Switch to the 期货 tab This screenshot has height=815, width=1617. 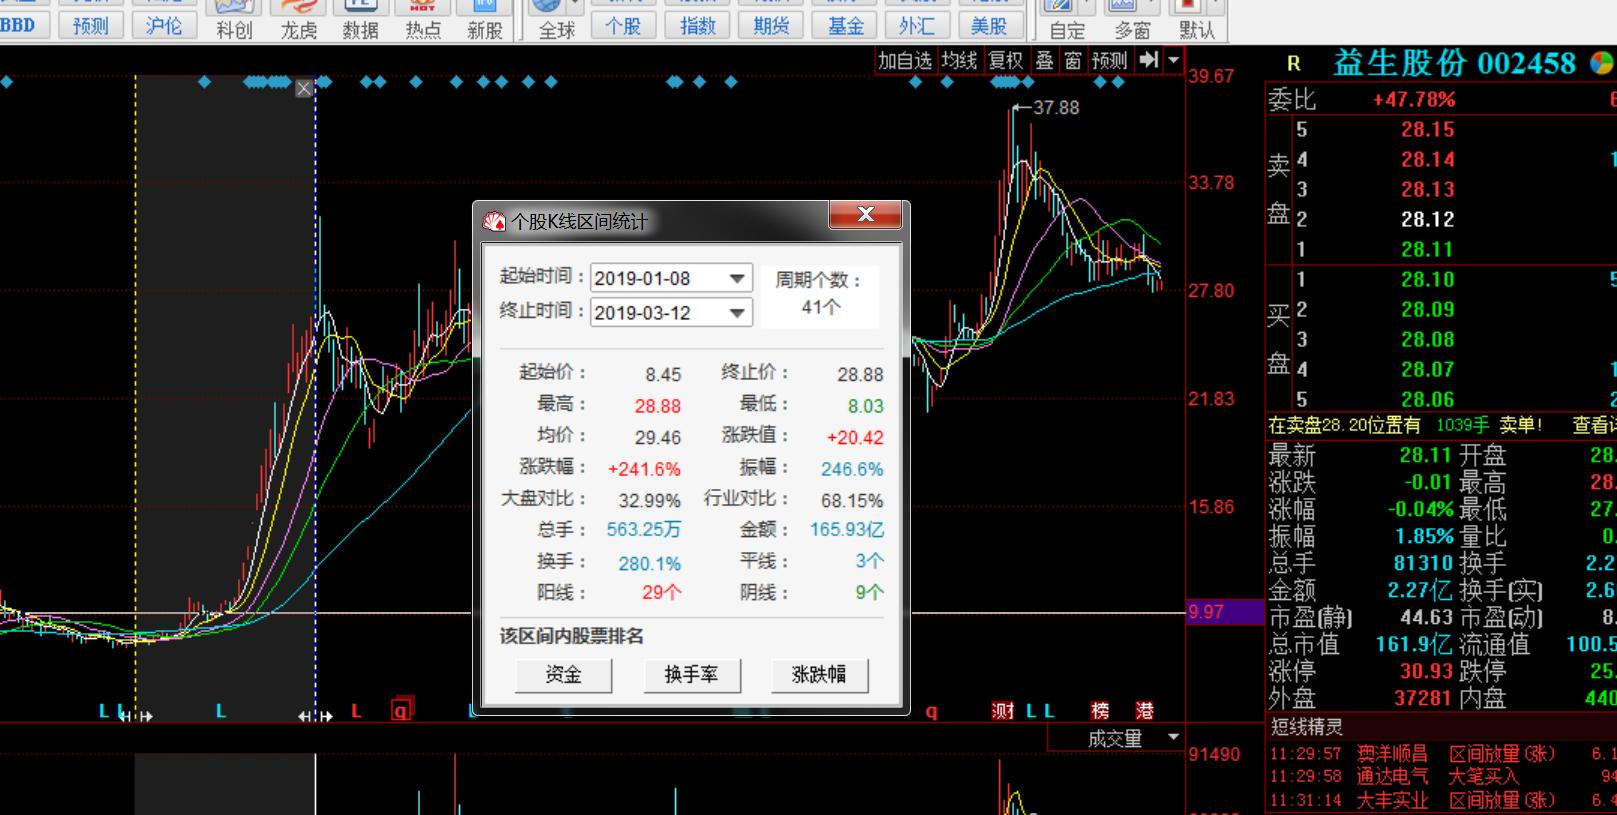click(x=771, y=25)
